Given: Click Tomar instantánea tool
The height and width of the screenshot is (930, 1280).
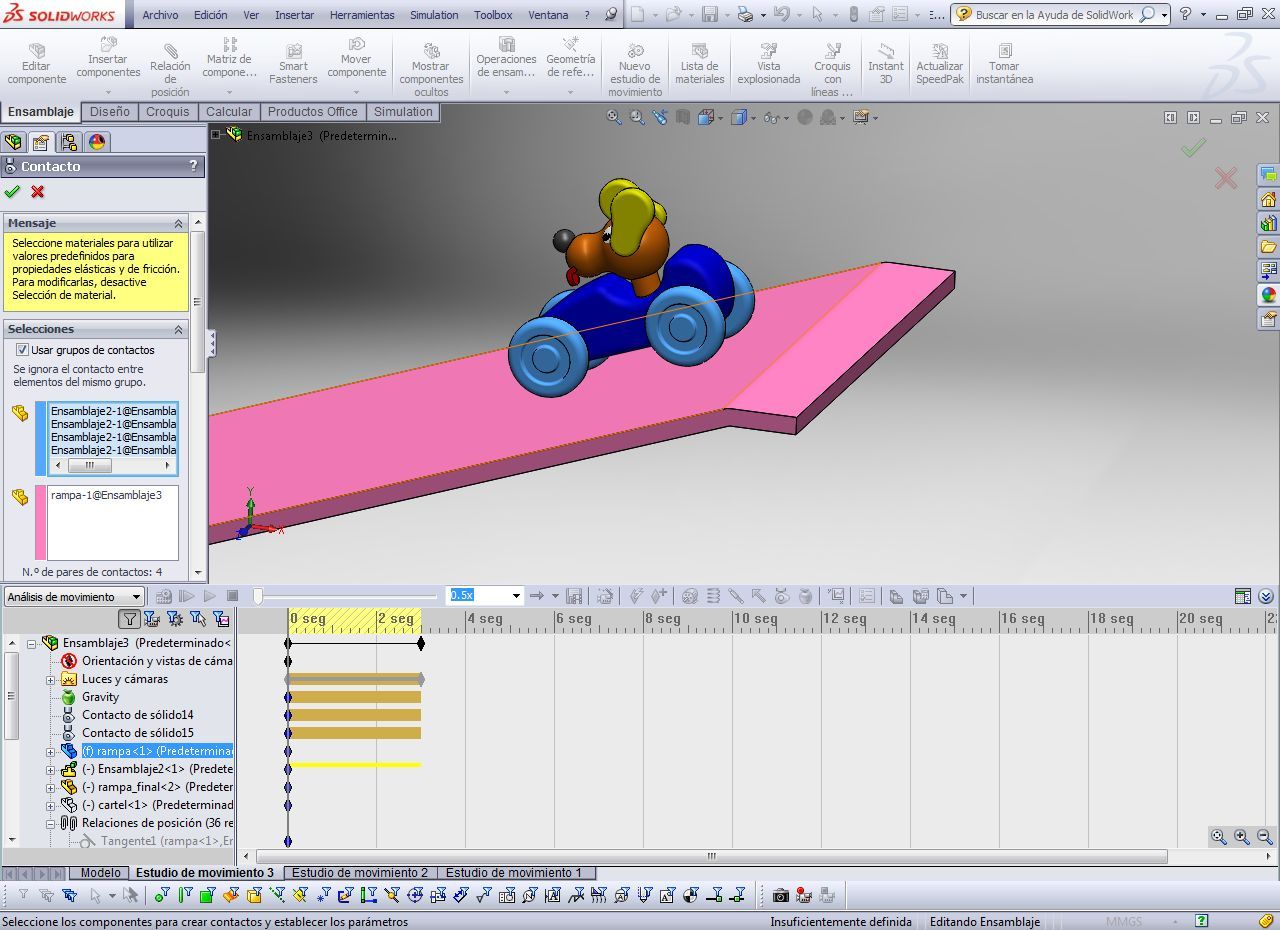Looking at the screenshot, I should pyautogui.click(x=1005, y=64).
